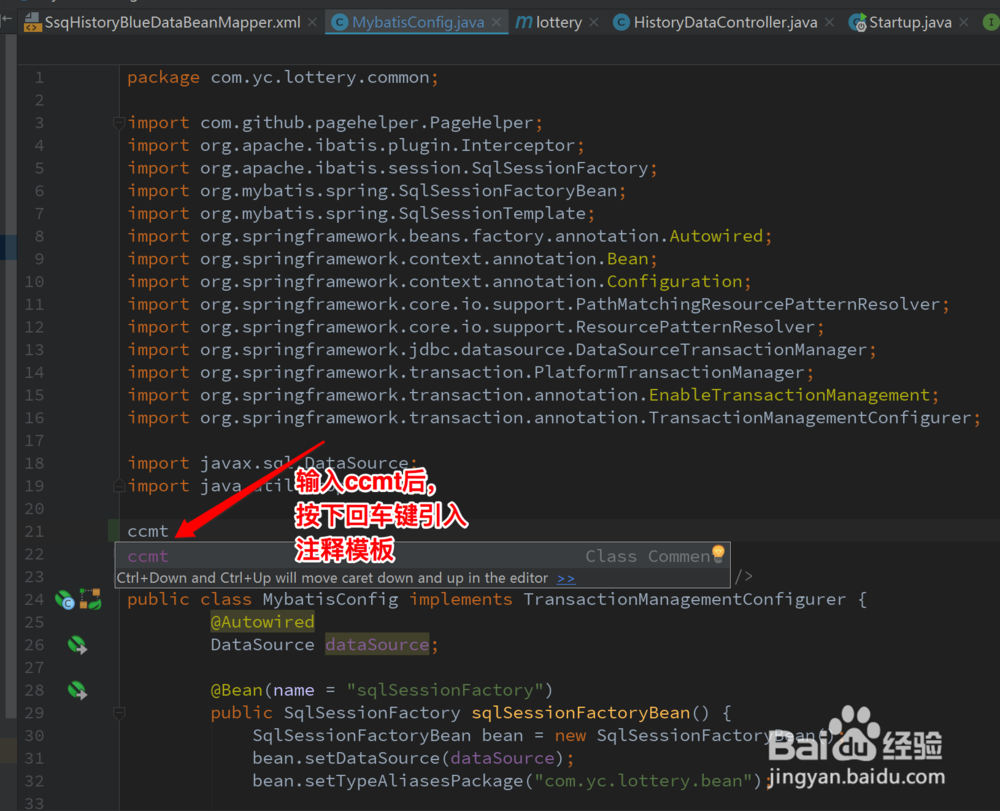Click the fold handle near line 29
The image size is (1000, 811).
(x=118, y=712)
